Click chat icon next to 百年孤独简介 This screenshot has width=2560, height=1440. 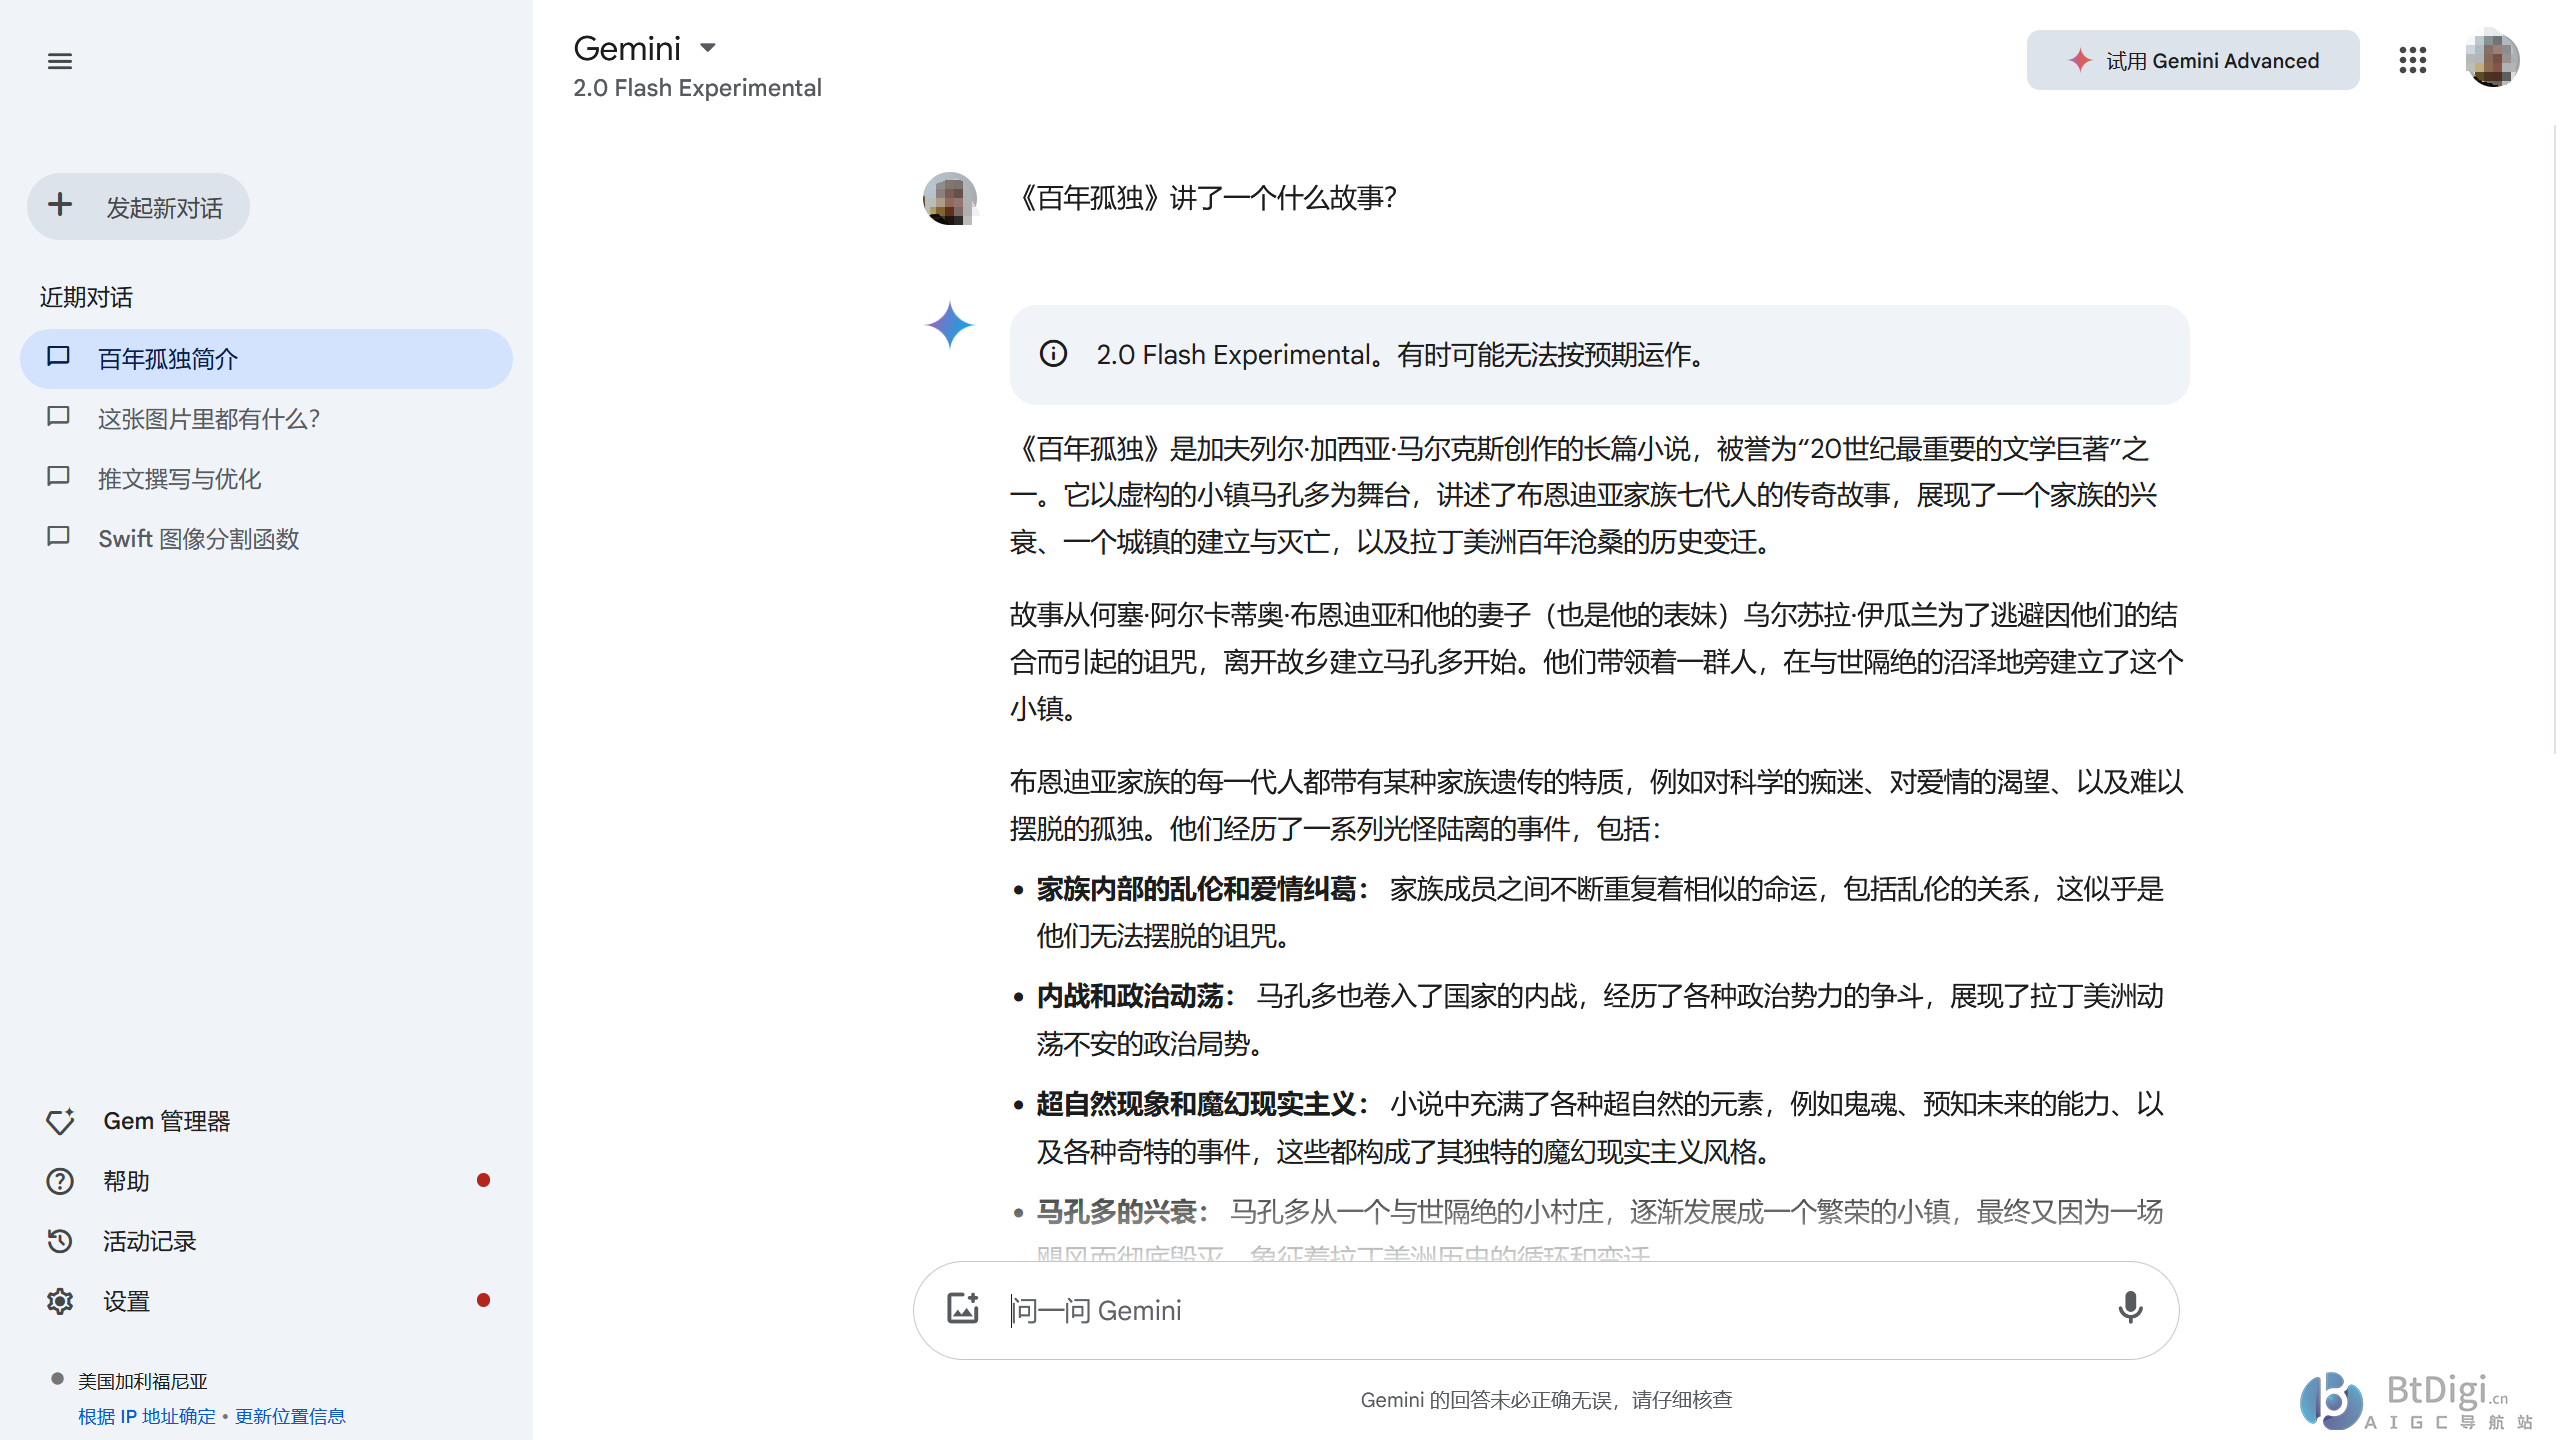58,356
